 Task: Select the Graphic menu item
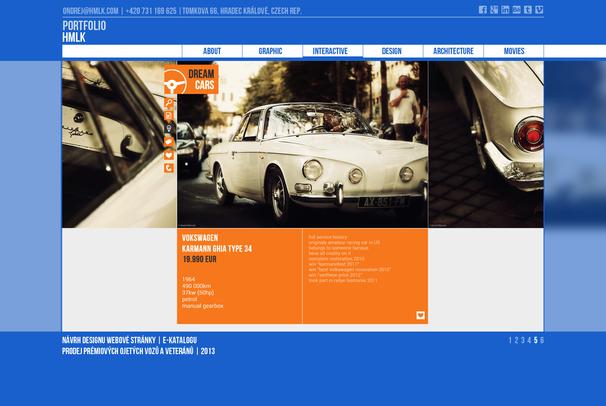[x=270, y=51]
